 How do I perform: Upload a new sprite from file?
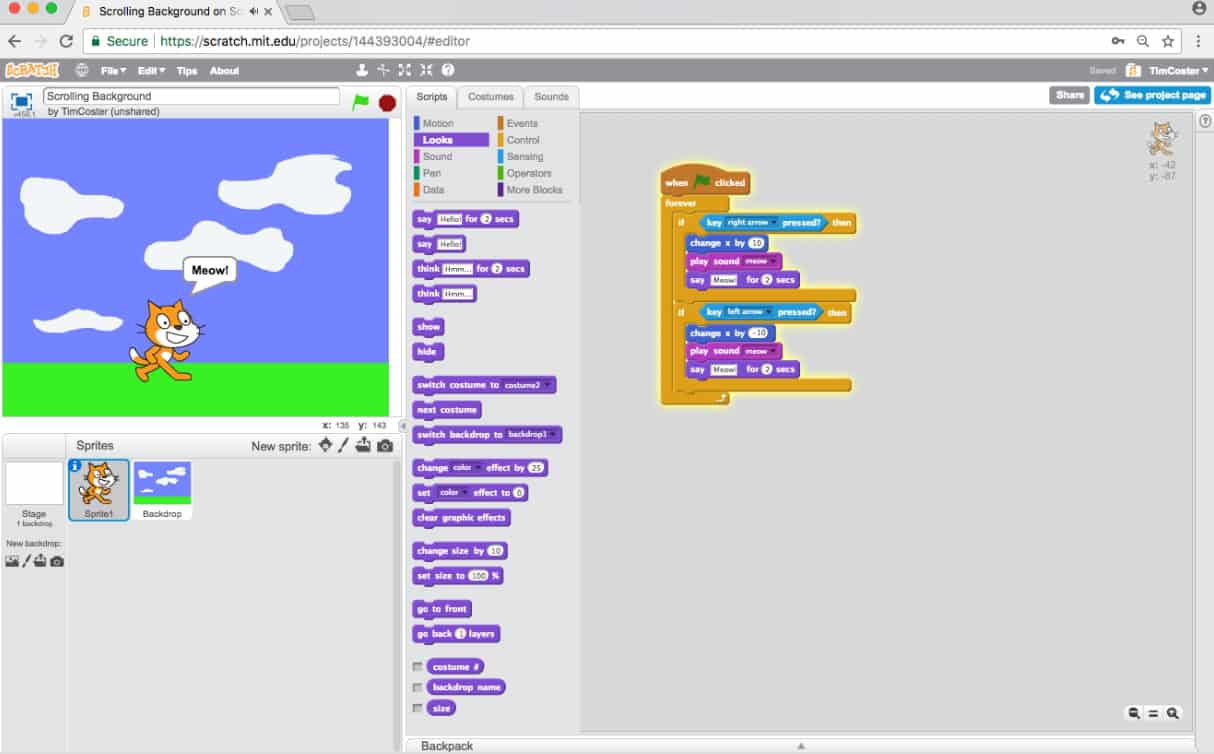[363, 446]
